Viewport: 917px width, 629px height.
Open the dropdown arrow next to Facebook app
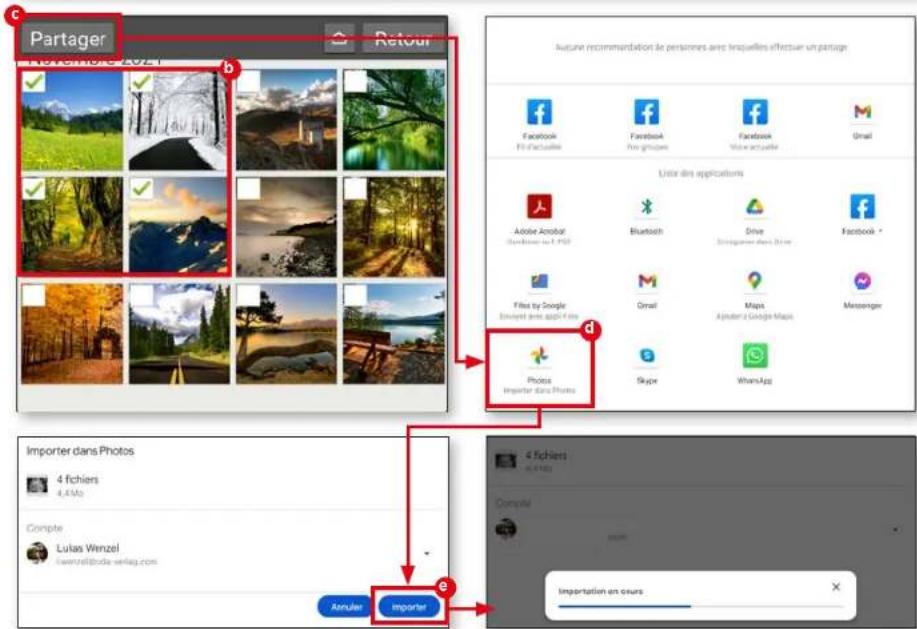[x=880, y=231]
